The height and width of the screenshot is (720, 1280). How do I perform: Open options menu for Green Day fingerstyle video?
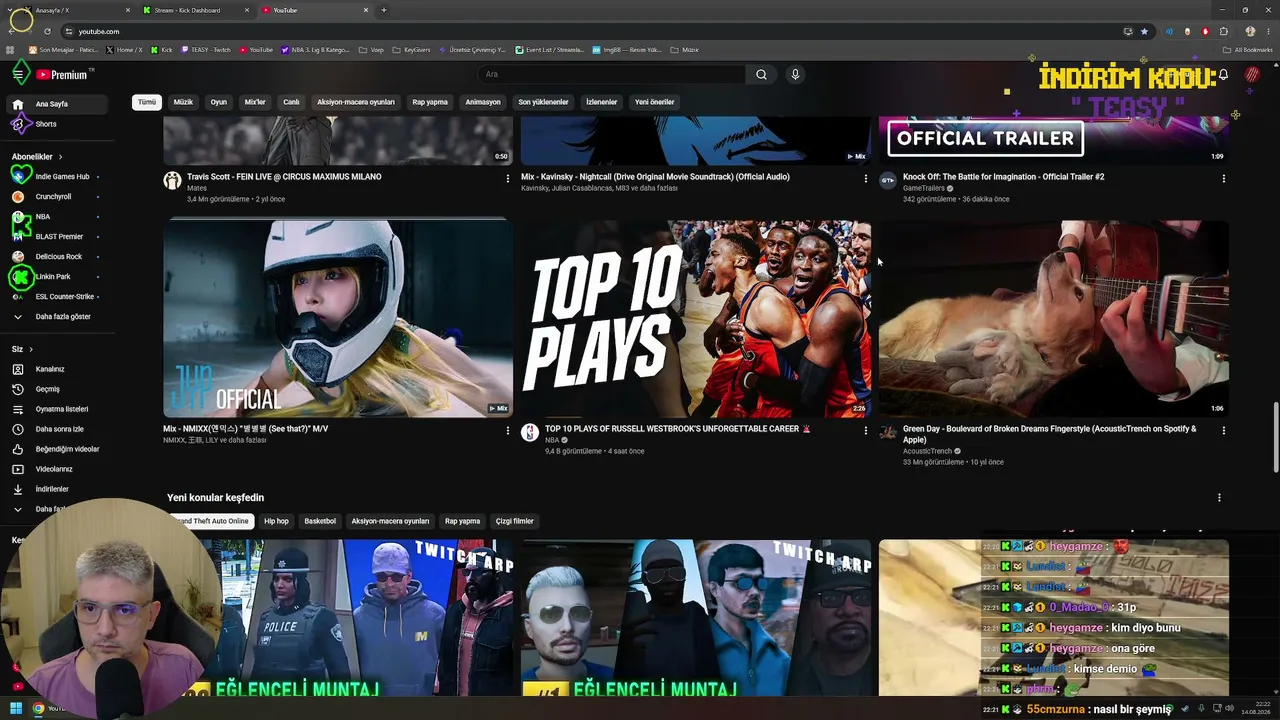[1223, 431]
